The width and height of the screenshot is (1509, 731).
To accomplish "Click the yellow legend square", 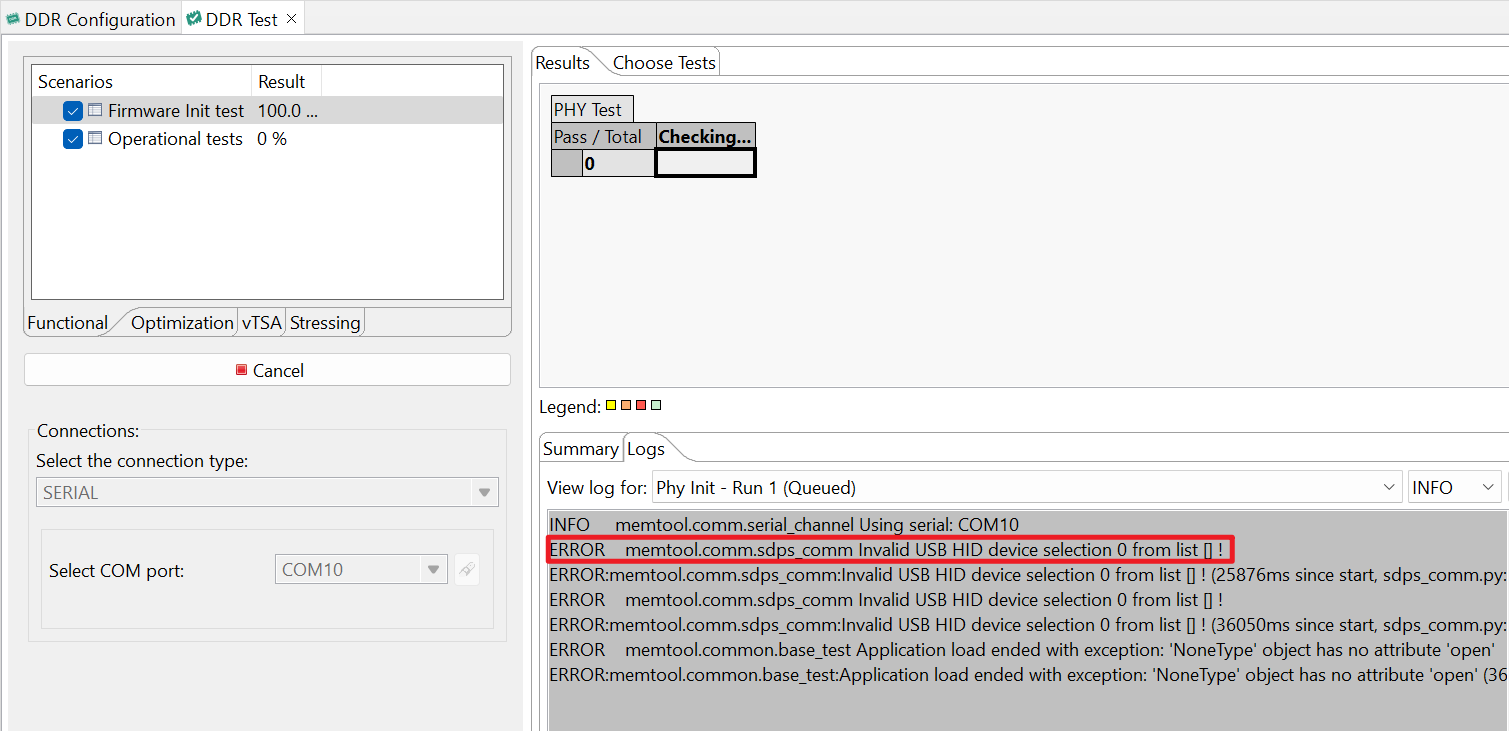I will (611, 405).
